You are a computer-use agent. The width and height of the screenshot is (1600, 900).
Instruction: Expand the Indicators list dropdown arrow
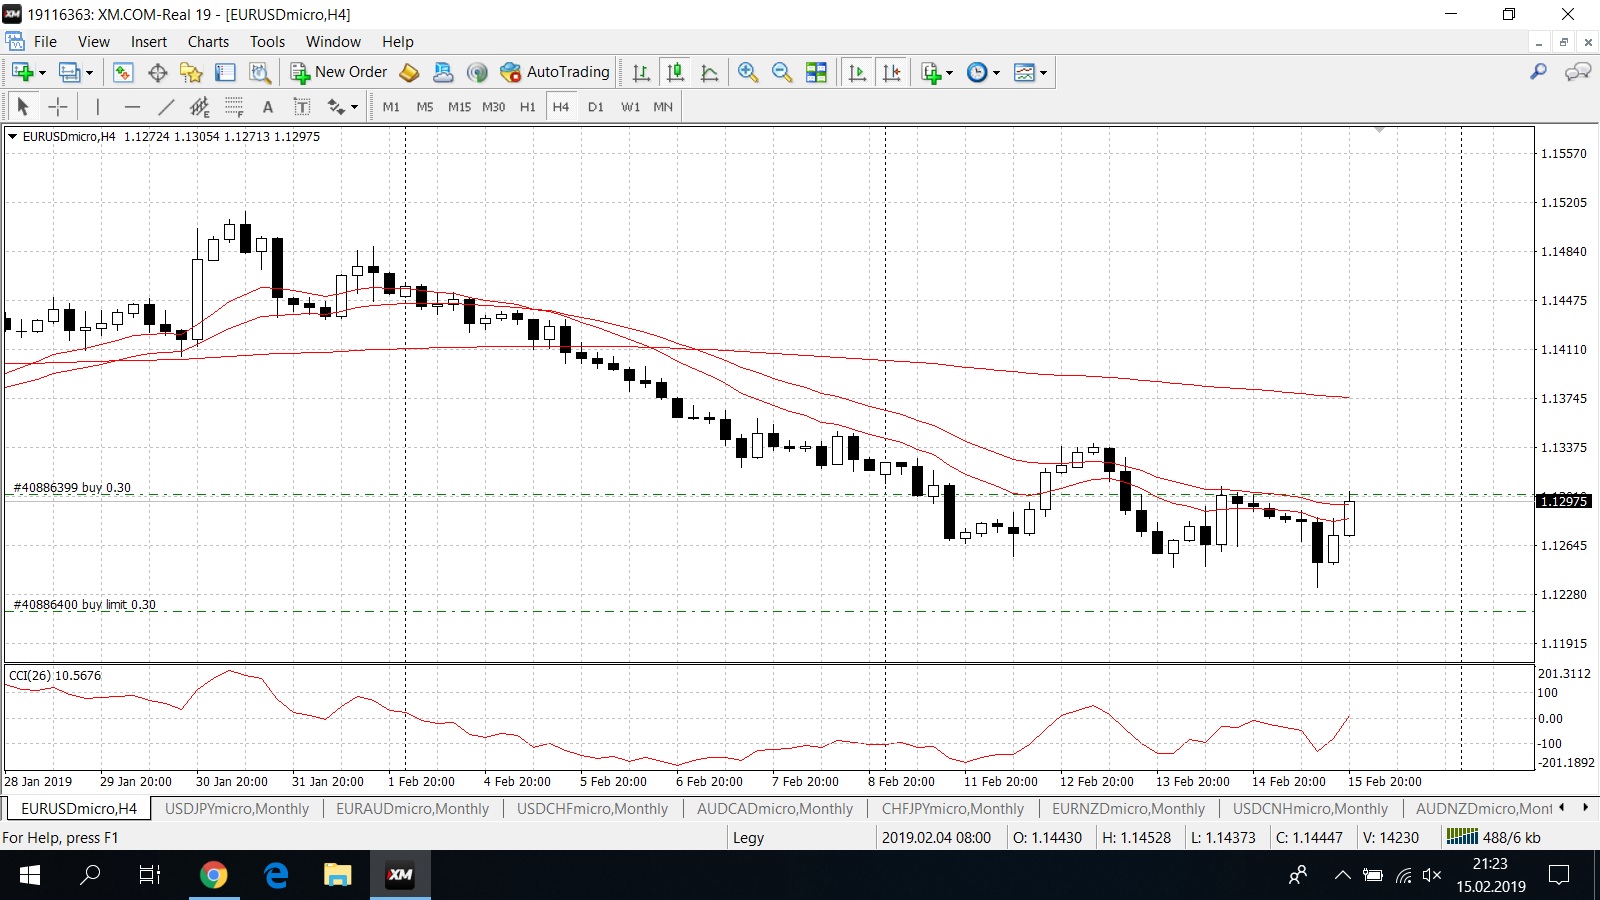[949, 73]
